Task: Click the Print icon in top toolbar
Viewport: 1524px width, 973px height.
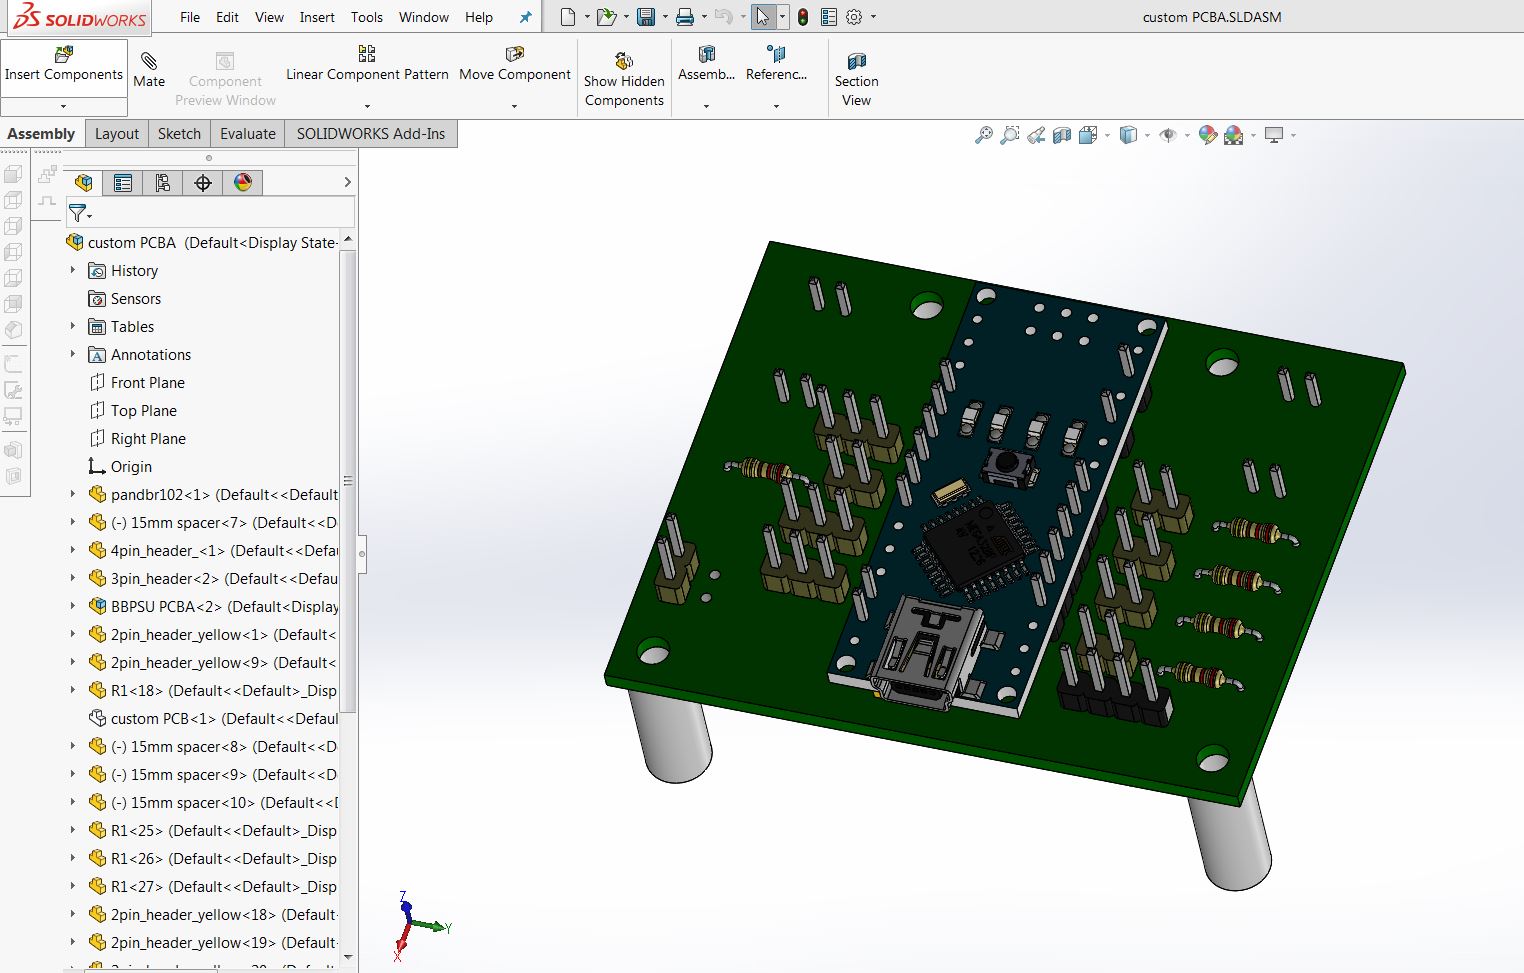Action: (684, 17)
